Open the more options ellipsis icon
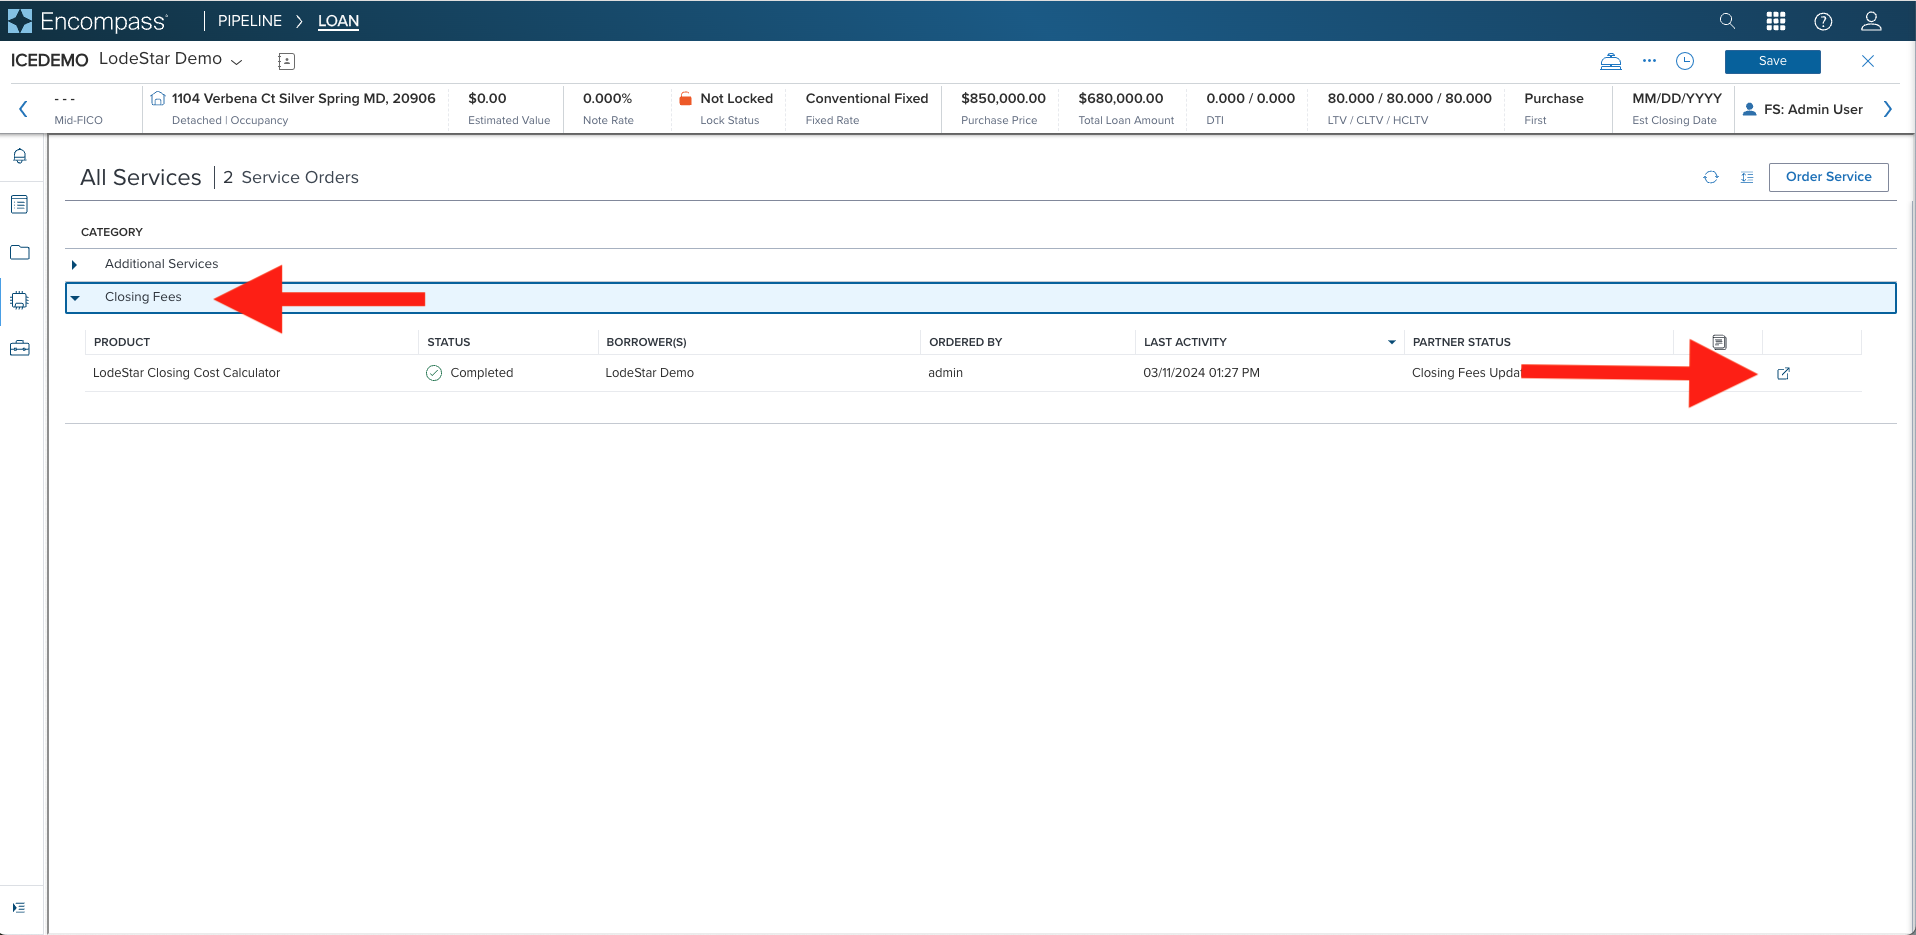1916x935 pixels. [1649, 61]
